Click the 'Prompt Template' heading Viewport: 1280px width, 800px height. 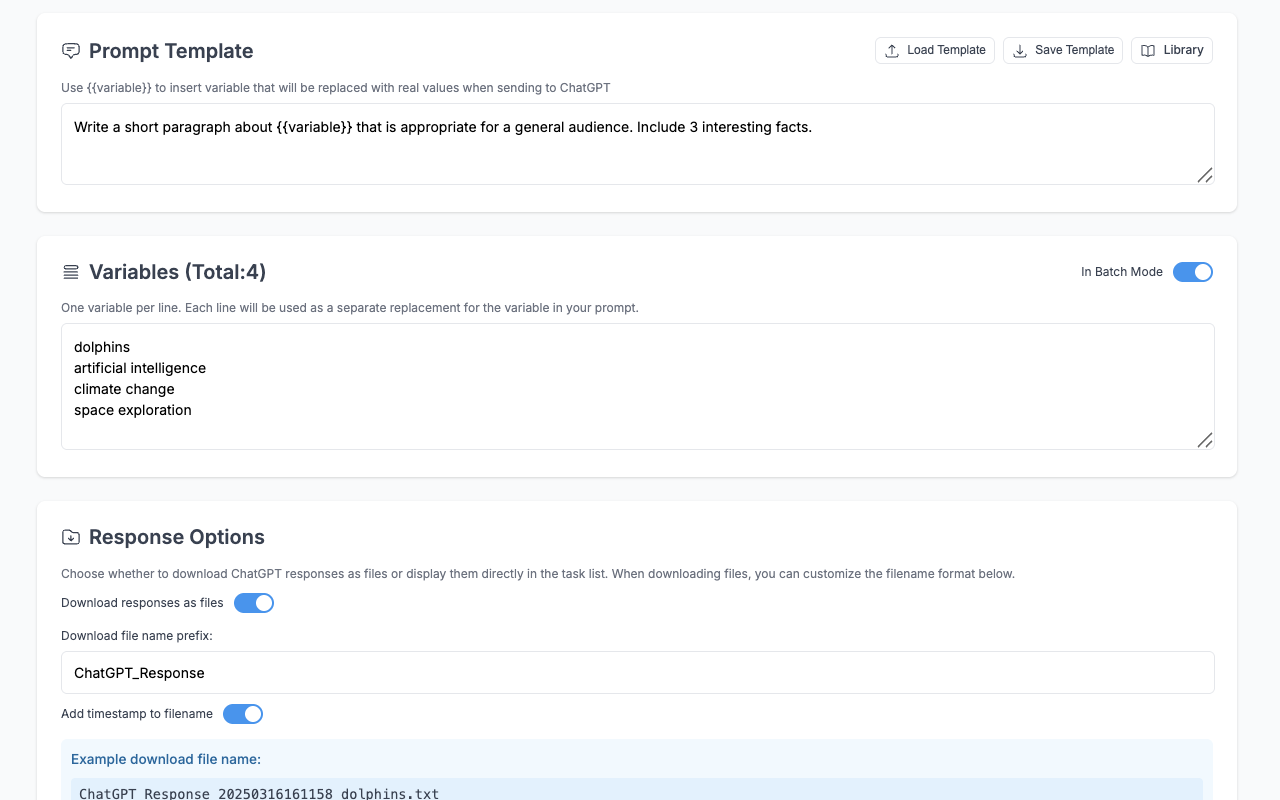(171, 51)
